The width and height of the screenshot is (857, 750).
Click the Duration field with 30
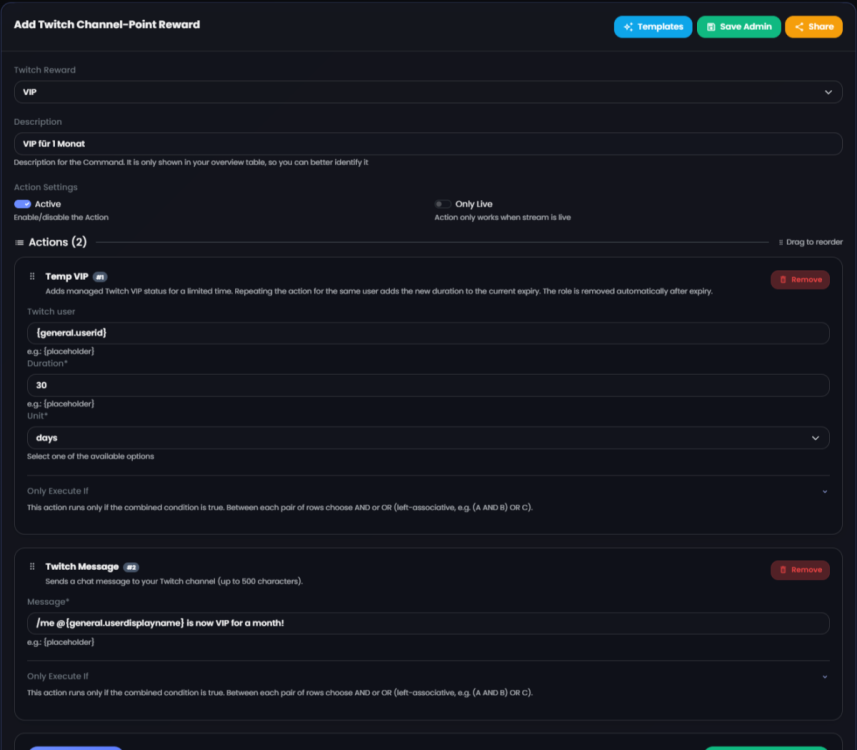[x=428, y=385]
